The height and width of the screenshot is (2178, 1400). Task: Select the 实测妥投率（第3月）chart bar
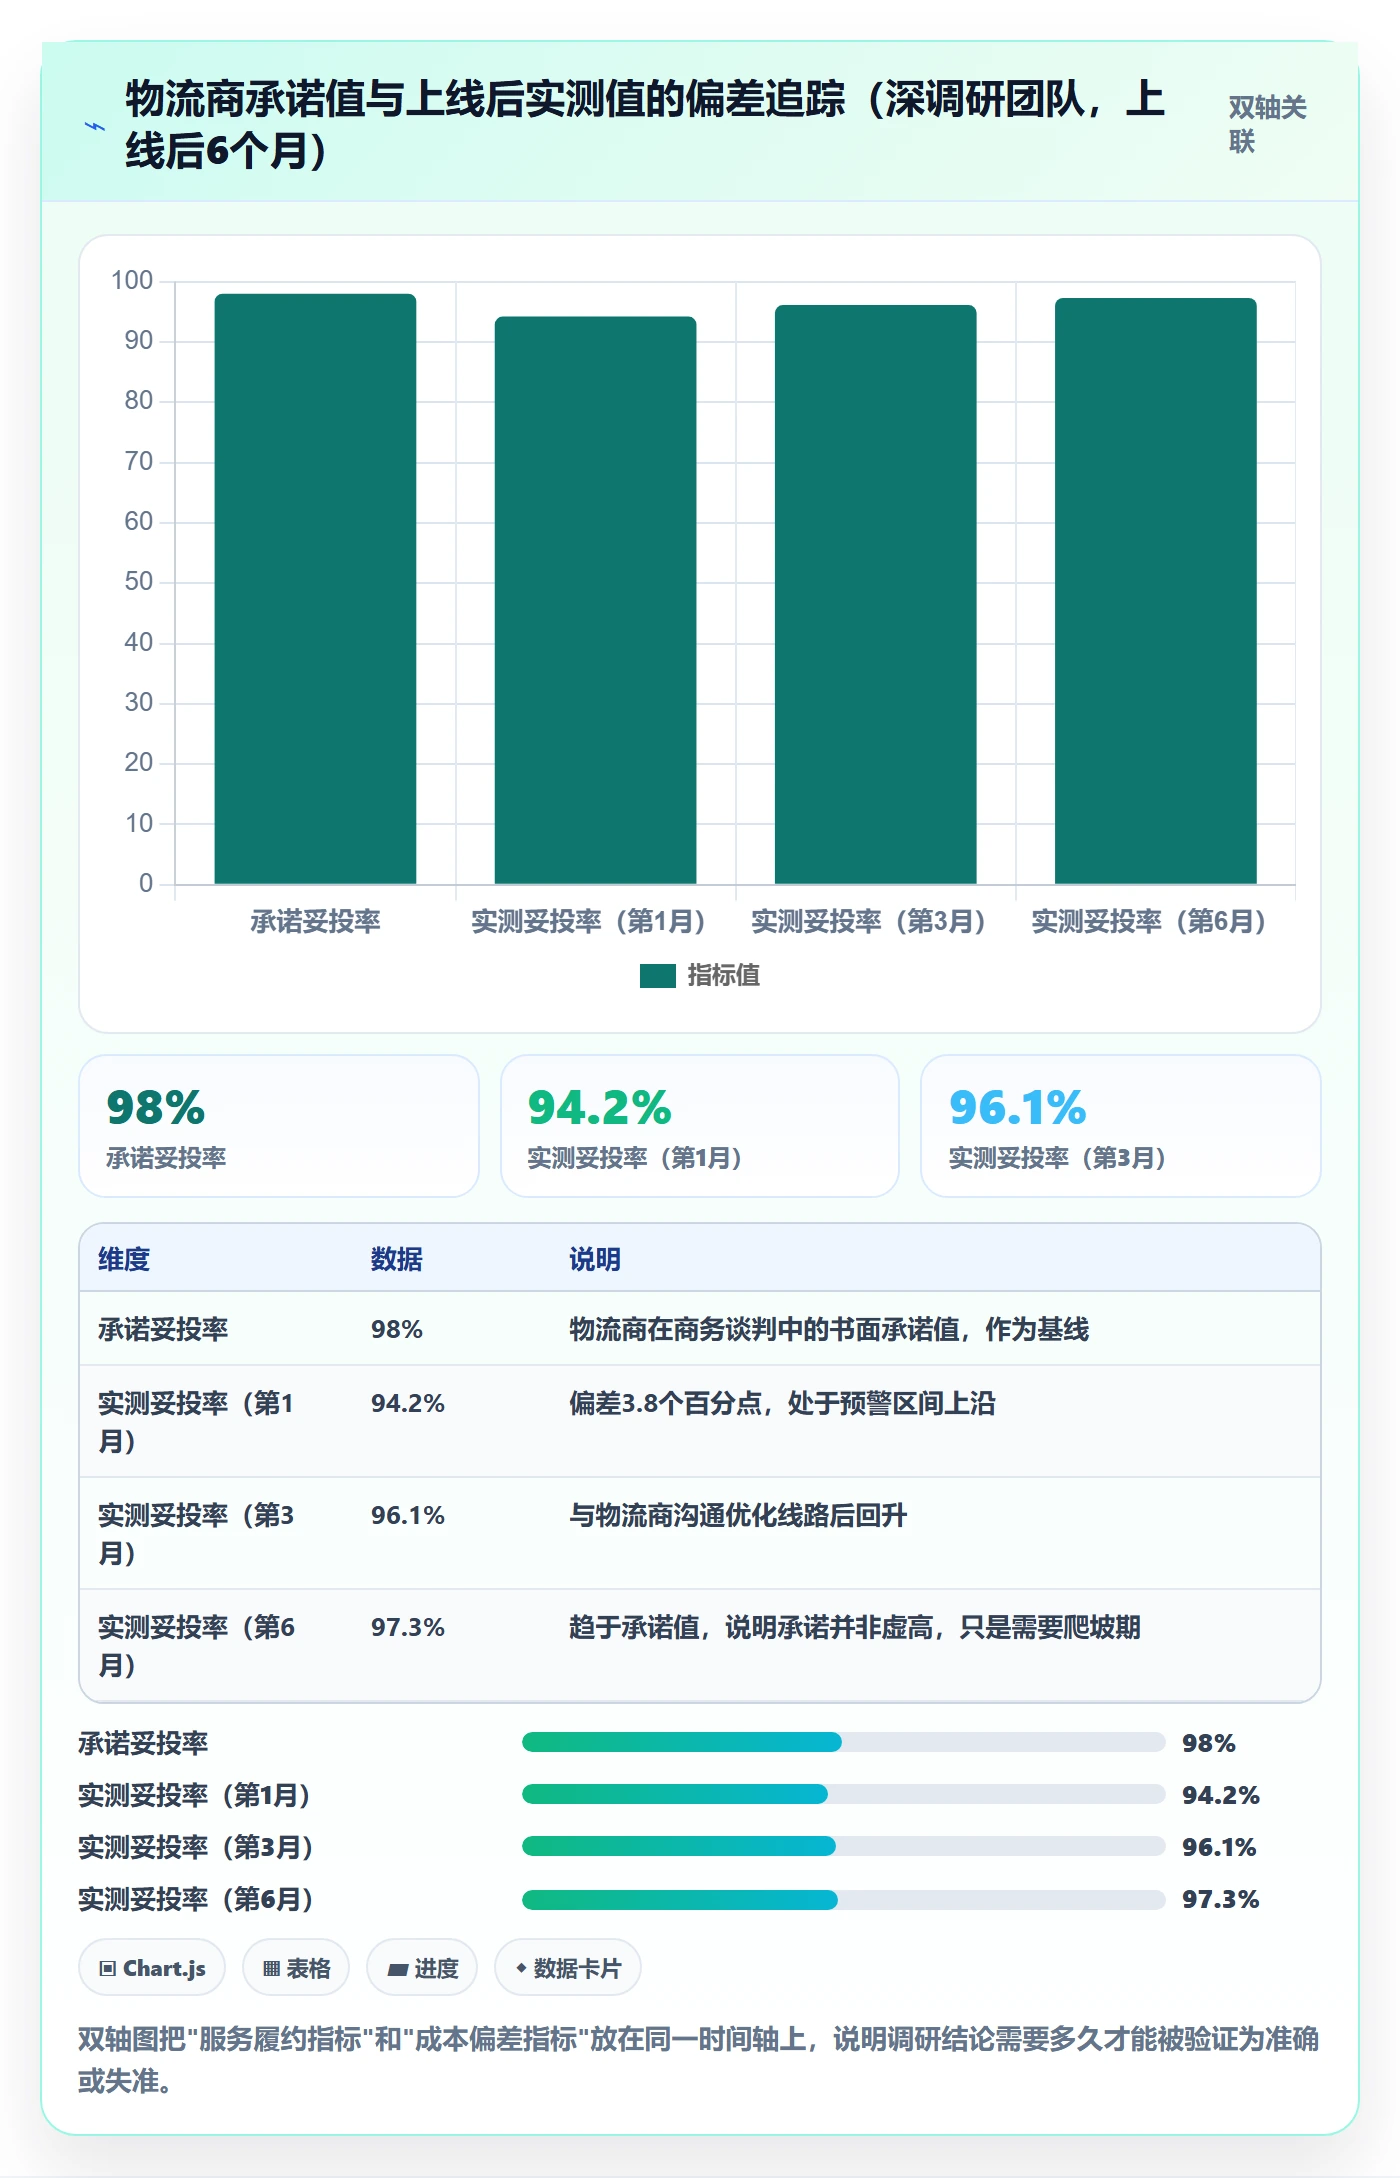coord(875,595)
